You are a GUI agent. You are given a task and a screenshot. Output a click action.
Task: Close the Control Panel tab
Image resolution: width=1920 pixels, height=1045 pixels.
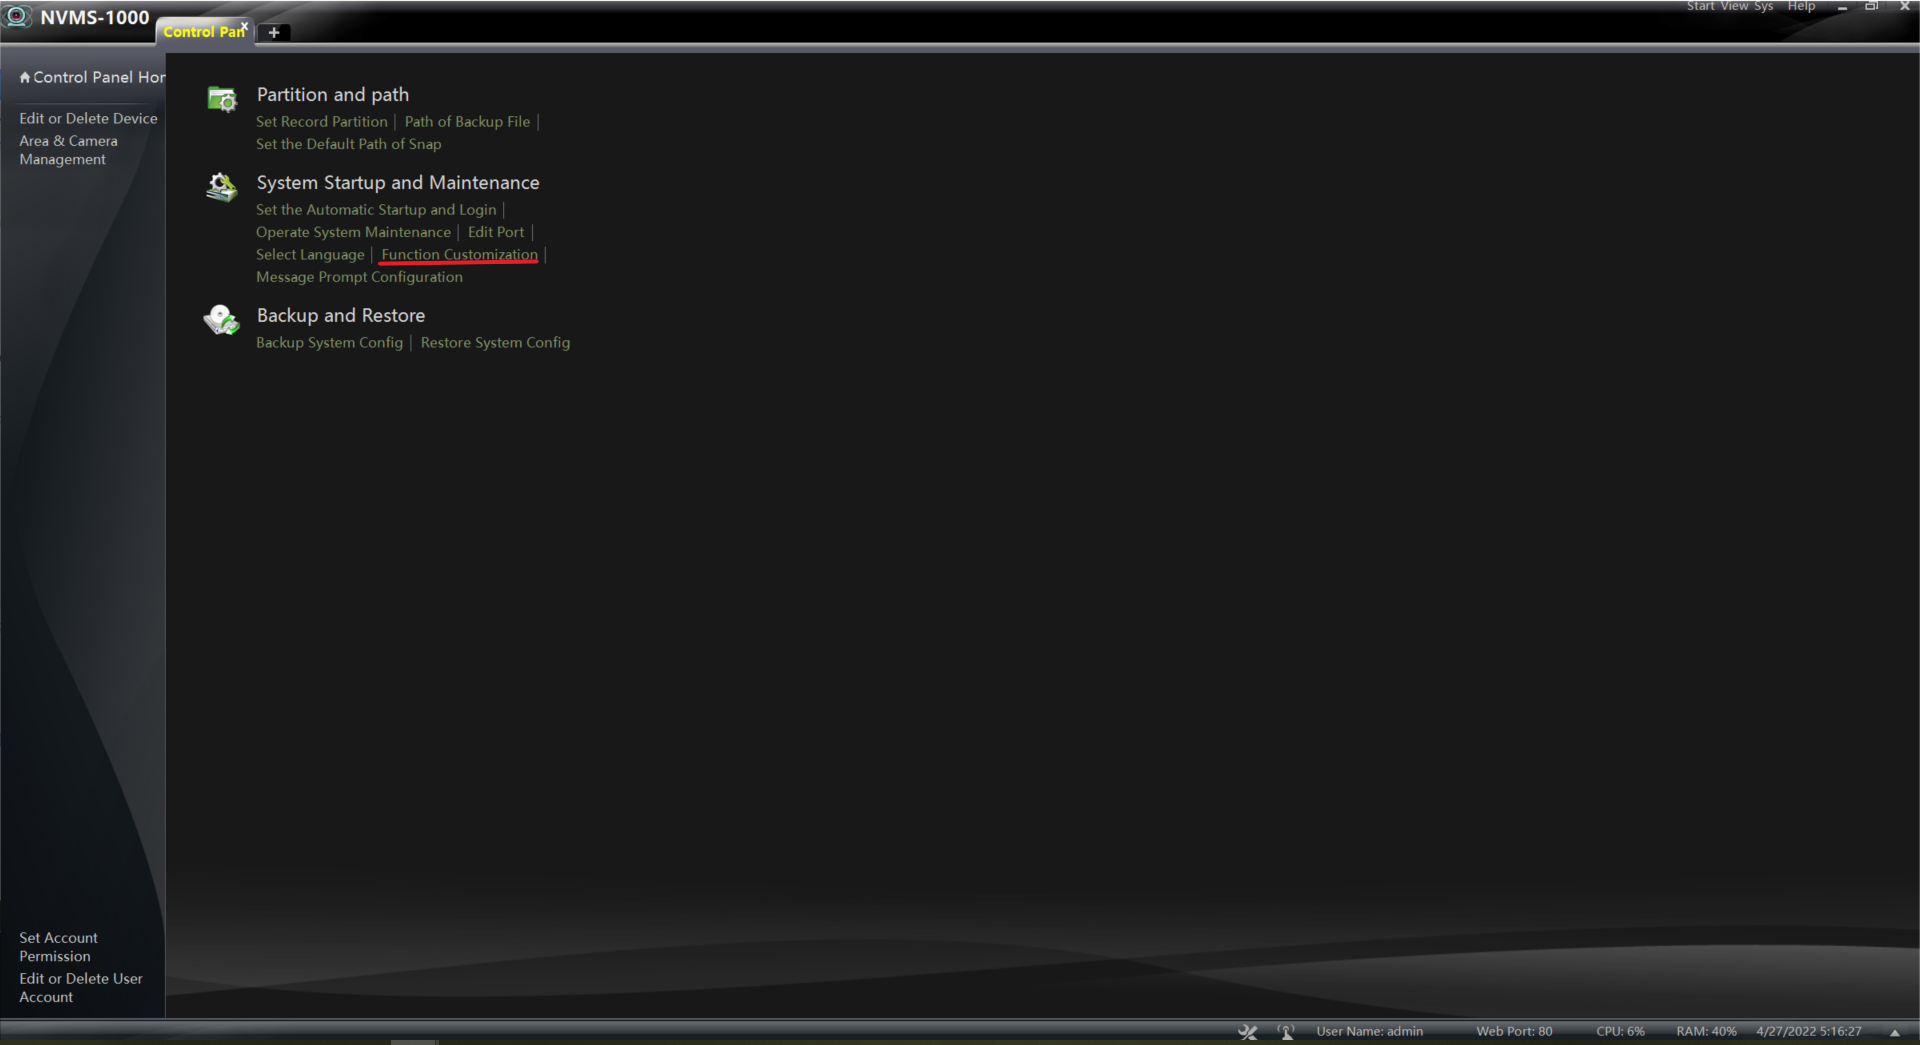[x=244, y=26]
